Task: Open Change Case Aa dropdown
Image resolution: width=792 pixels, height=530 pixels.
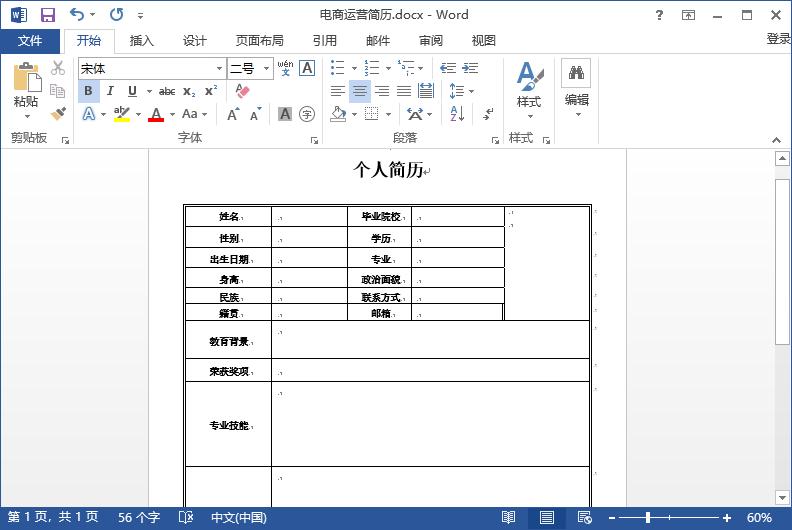Action: tap(194, 114)
